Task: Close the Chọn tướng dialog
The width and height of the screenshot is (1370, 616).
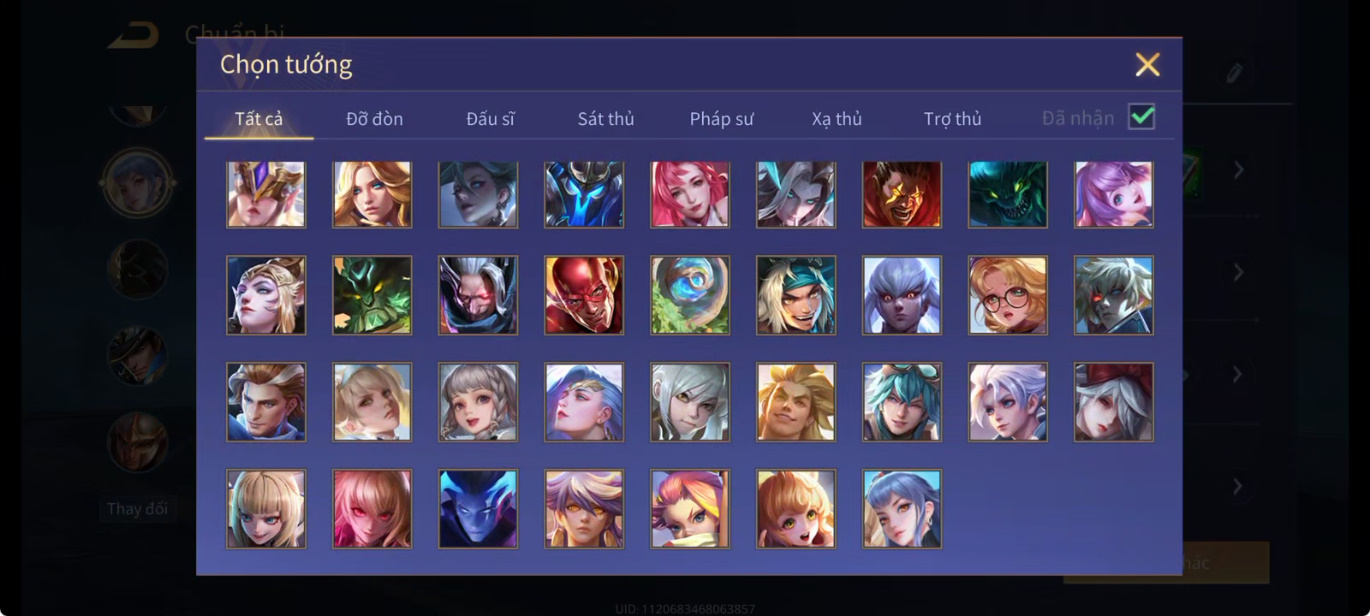Action: tap(1148, 65)
